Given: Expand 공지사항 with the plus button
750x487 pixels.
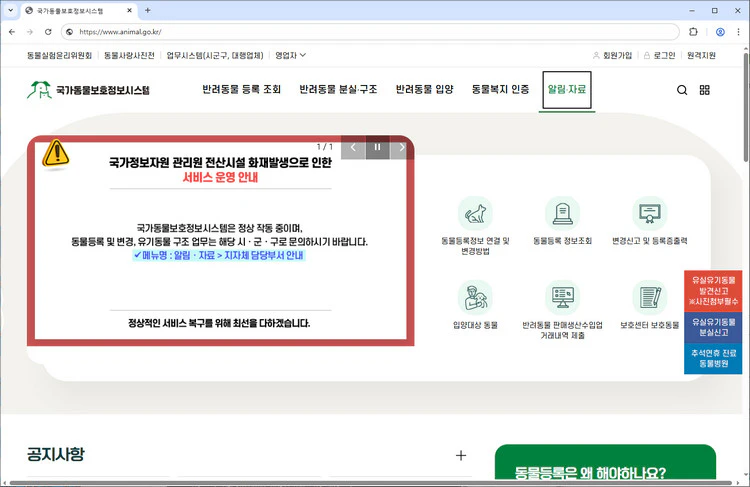Looking at the screenshot, I should click(x=461, y=455).
